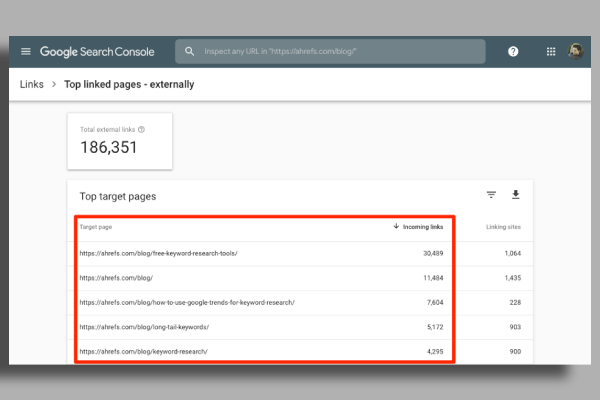The image size is (600, 400).
Task: Go back to Links breadcrumb
Action: 32,84
